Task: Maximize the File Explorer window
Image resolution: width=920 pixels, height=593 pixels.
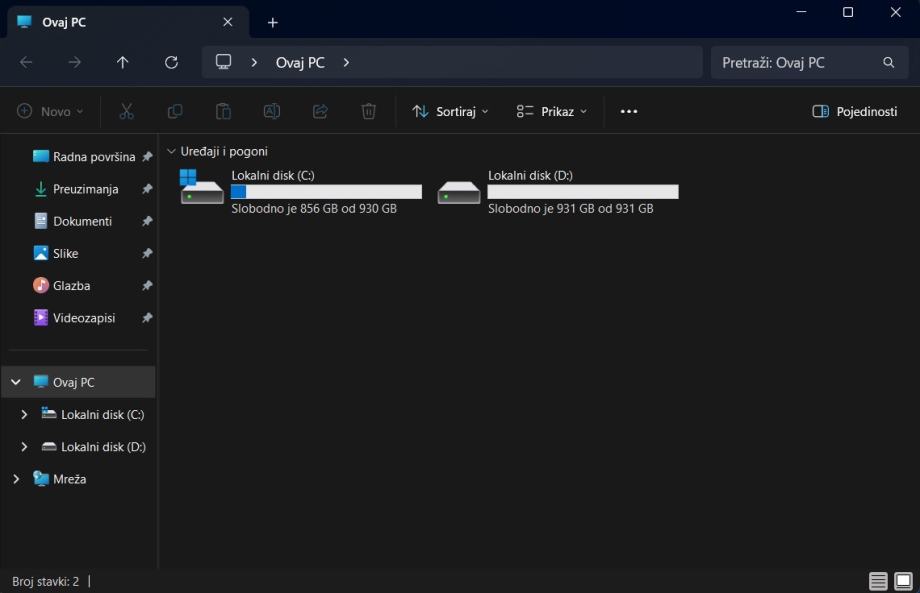Action: 848,12
